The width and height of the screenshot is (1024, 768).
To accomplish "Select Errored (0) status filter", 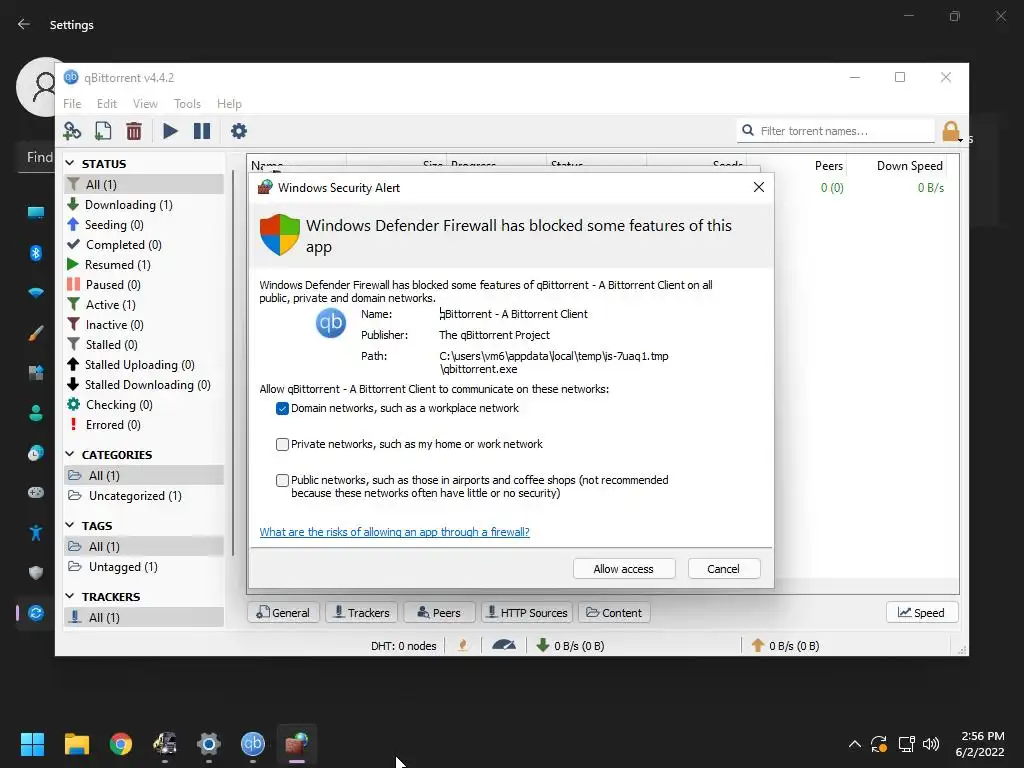I will tap(113, 424).
